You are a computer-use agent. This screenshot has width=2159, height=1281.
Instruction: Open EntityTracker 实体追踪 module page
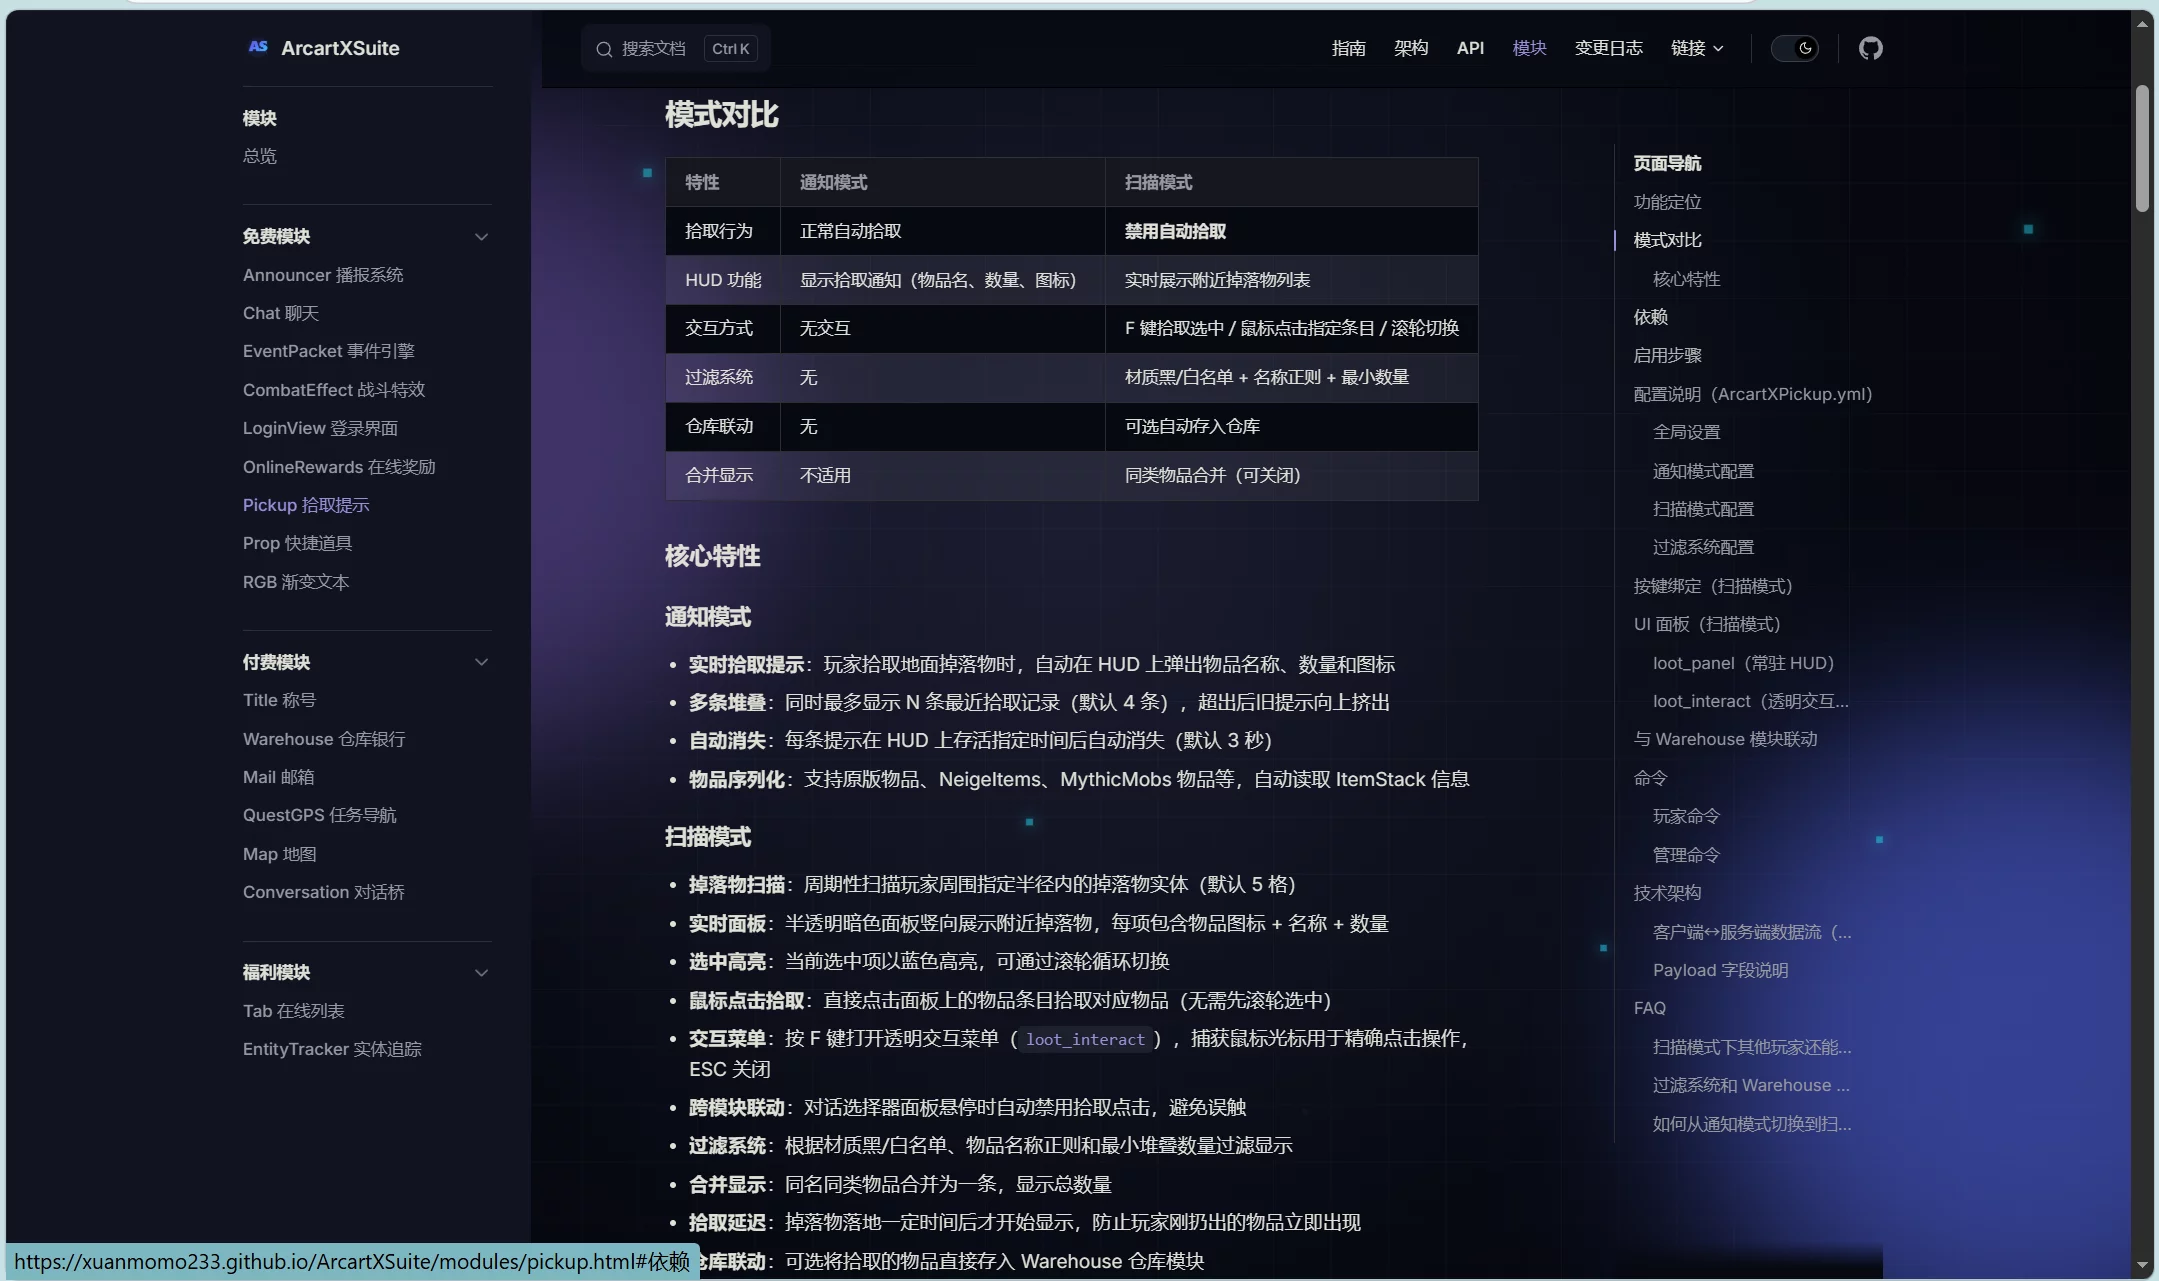point(332,1049)
